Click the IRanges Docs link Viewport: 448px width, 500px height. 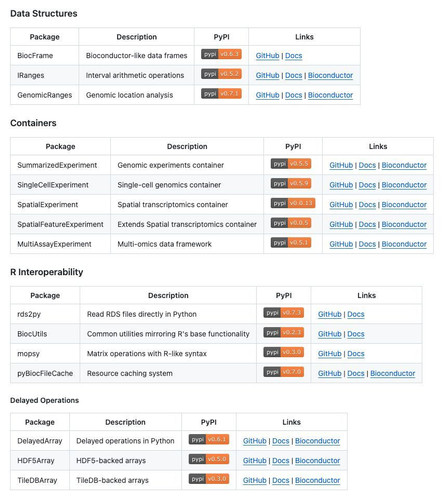coord(293,75)
